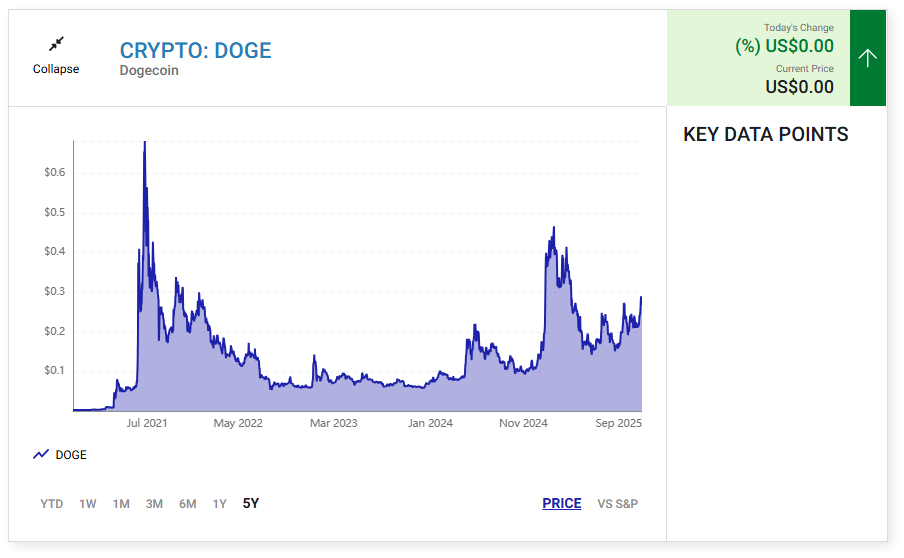Click the $0.5 y-axis label

click(x=55, y=212)
